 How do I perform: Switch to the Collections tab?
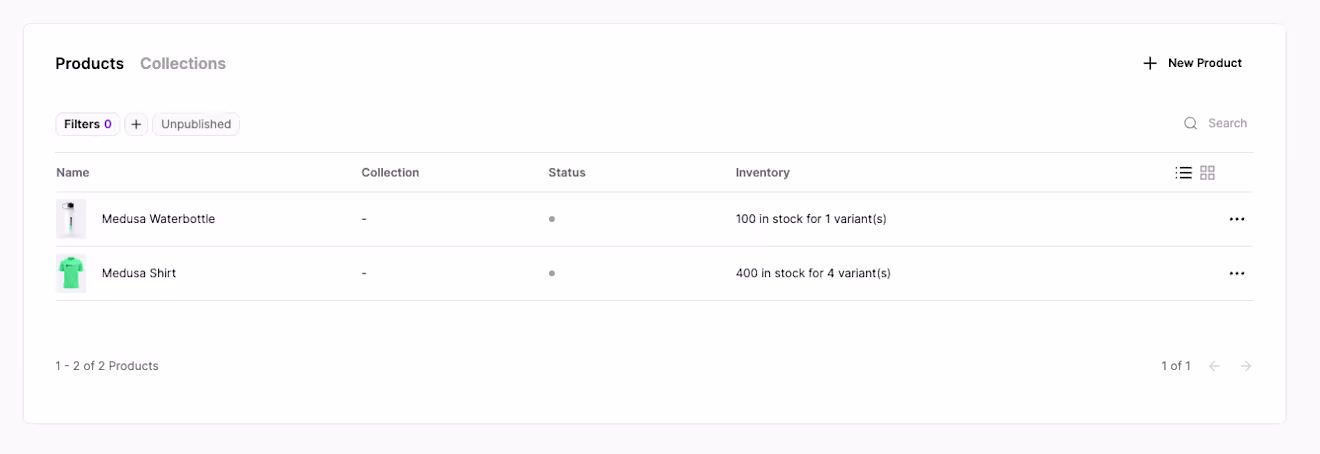[x=183, y=63]
